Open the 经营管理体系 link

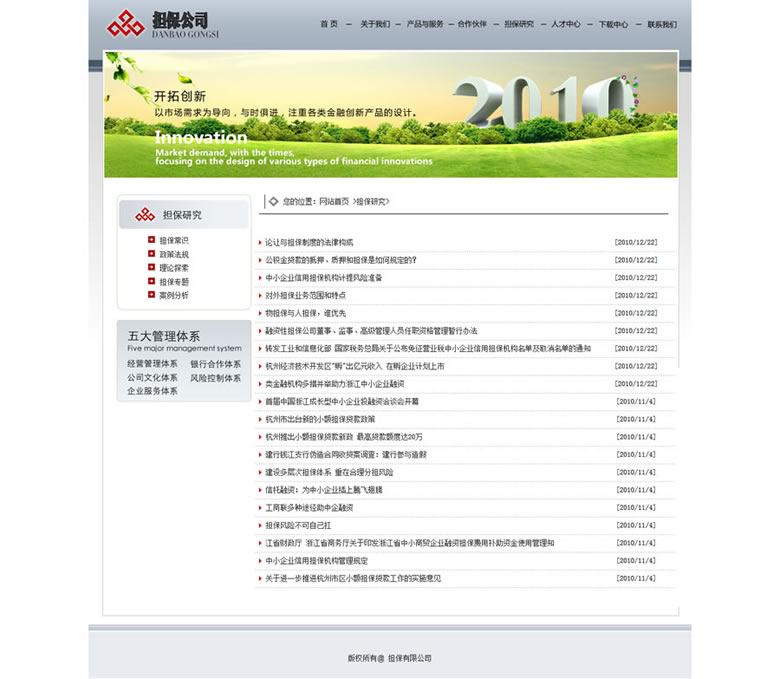[x=152, y=364]
